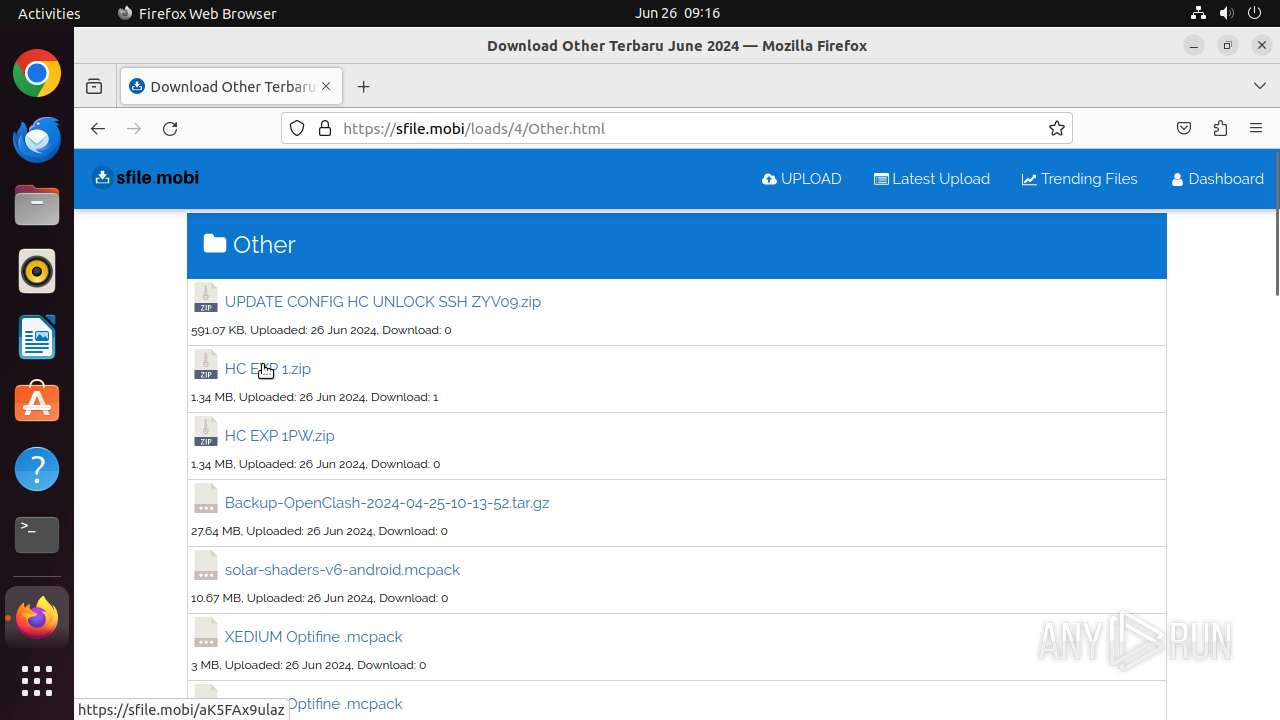Click file icon for Backup-OpenClash archive
The image size is (1280, 720).
tap(206, 499)
